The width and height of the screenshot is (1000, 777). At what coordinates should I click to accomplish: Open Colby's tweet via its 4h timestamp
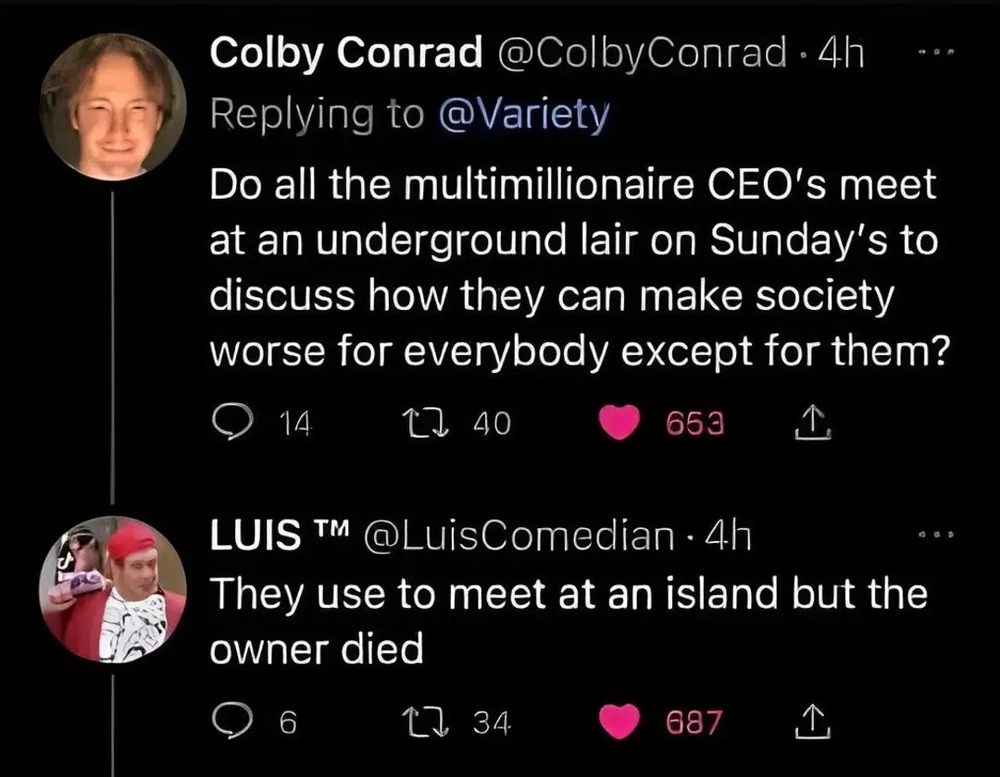tap(840, 56)
